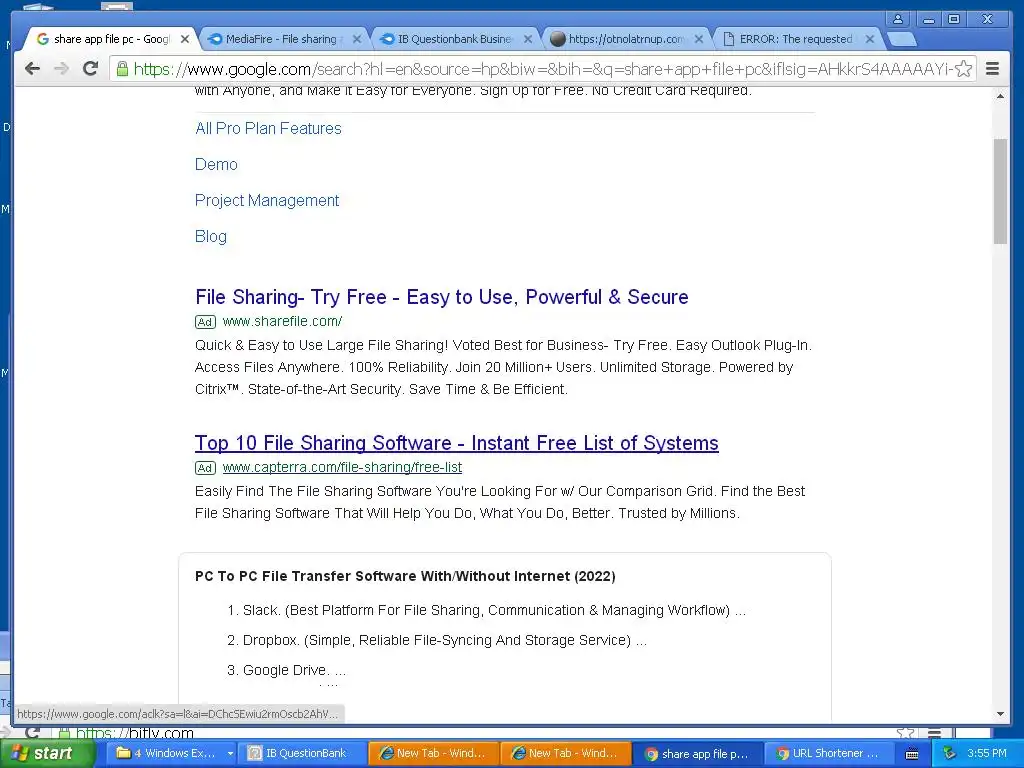Image resolution: width=1024 pixels, height=768 pixels.
Task: Switch to the ERROR: The requested tab
Action: click(795, 39)
